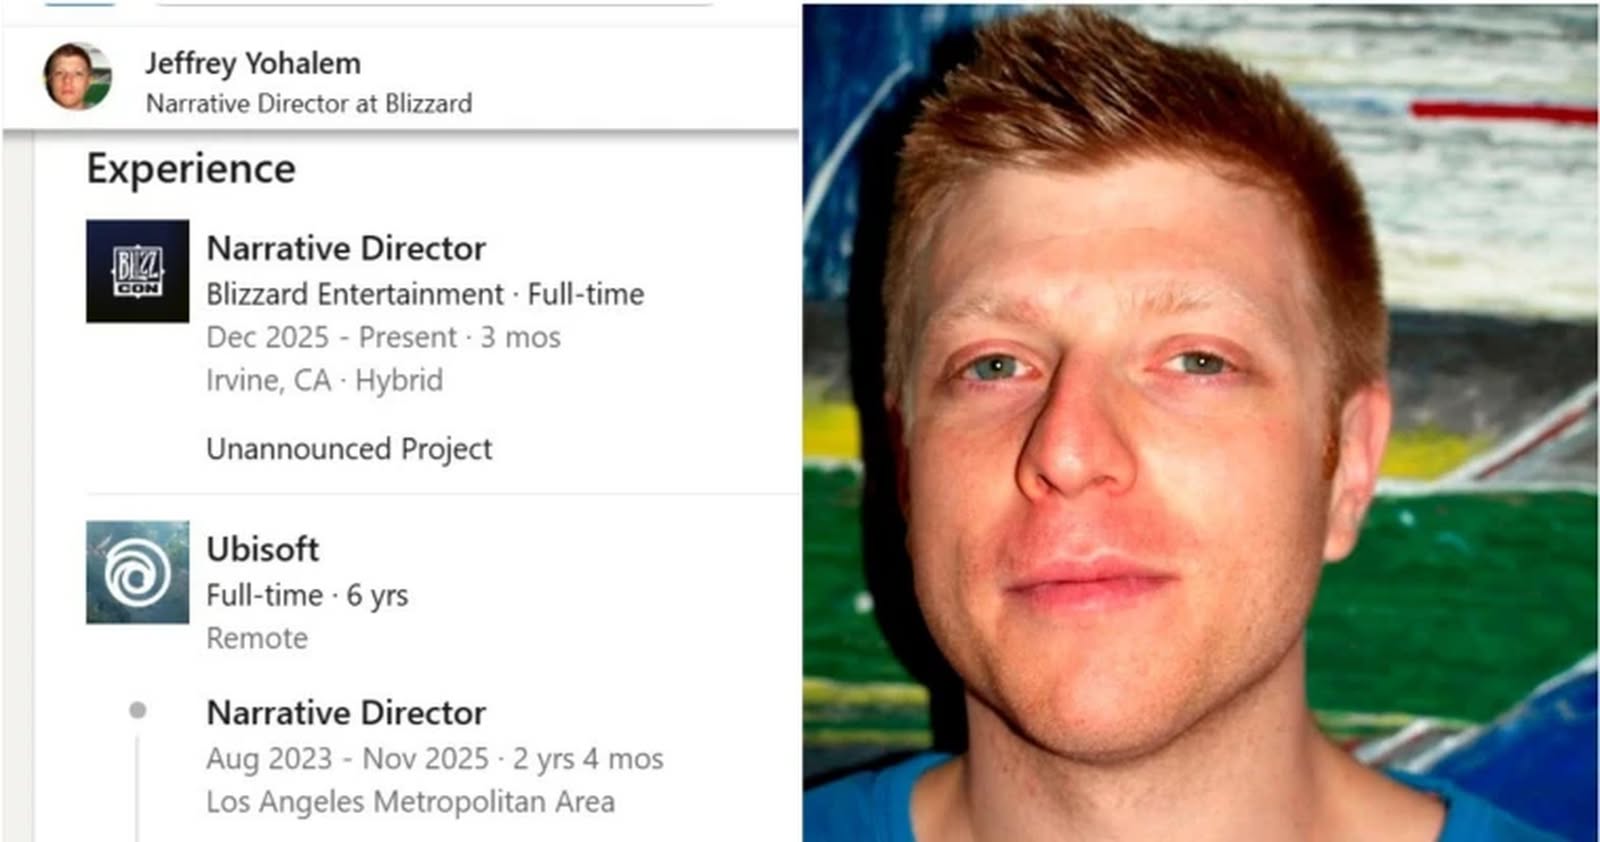This screenshot has width=1600, height=842.
Task: Select the 'Los Angeles Metropolitan Area' location
Action: pyautogui.click(x=410, y=802)
